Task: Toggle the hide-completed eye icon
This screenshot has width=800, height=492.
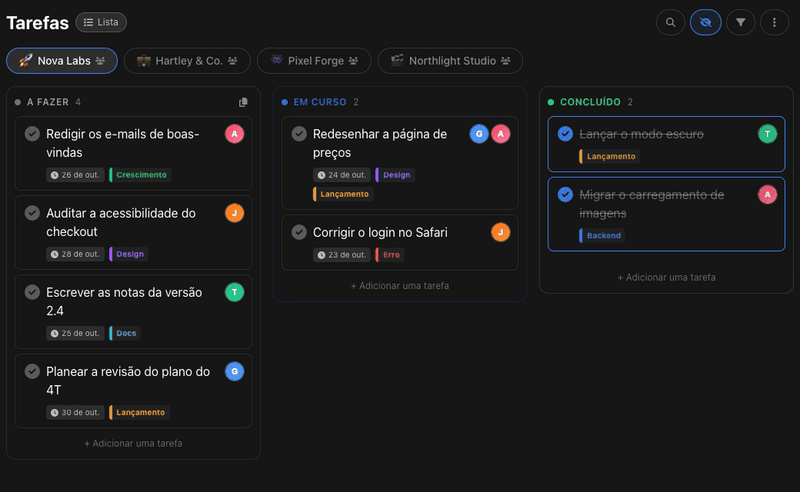Action: click(x=706, y=22)
